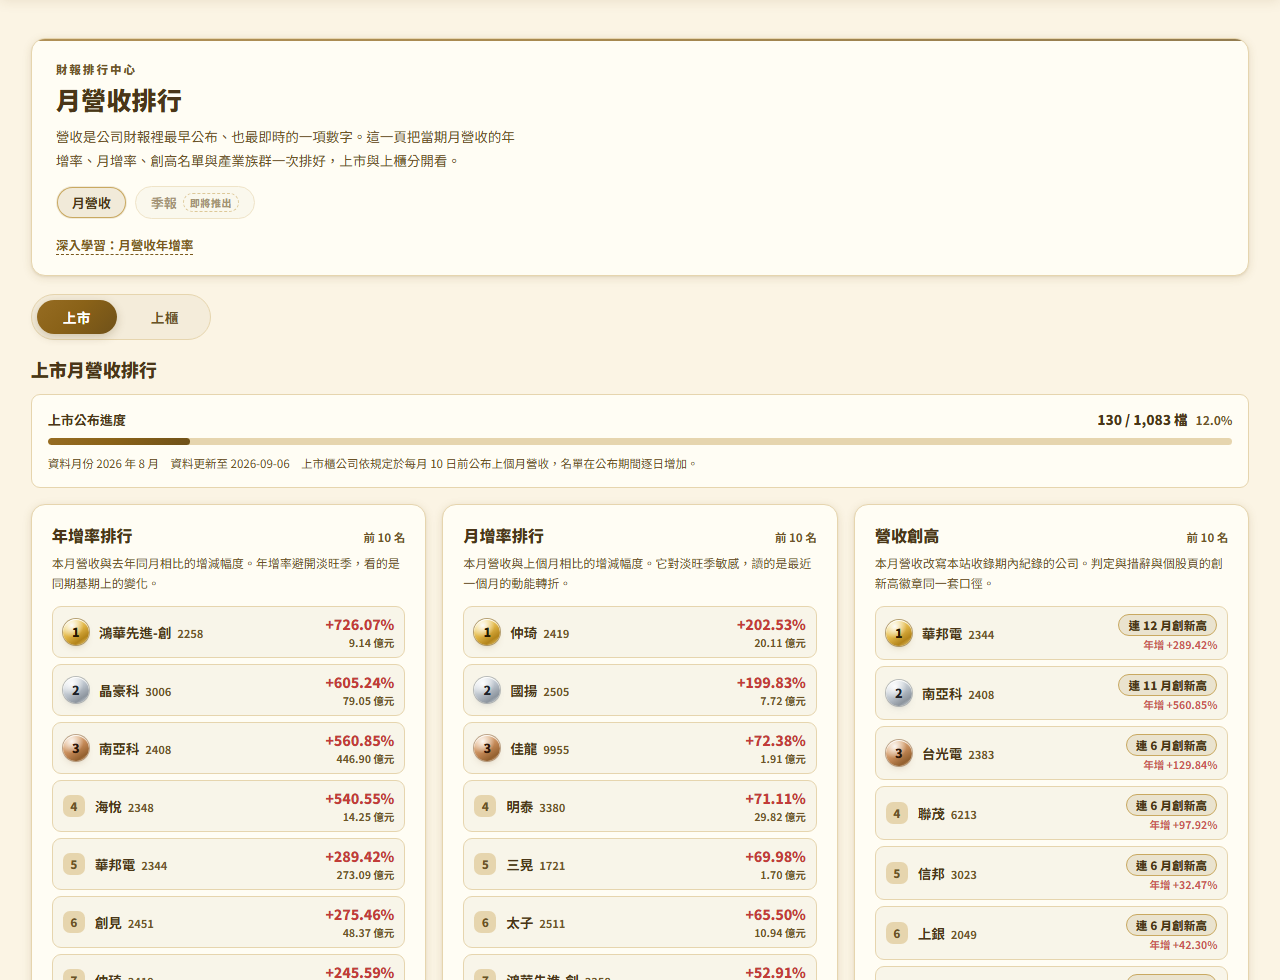Screen dimensions: 1280x980
Task: Open the 晶豪科 3006 ranking row
Action: pyautogui.click(x=228, y=690)
